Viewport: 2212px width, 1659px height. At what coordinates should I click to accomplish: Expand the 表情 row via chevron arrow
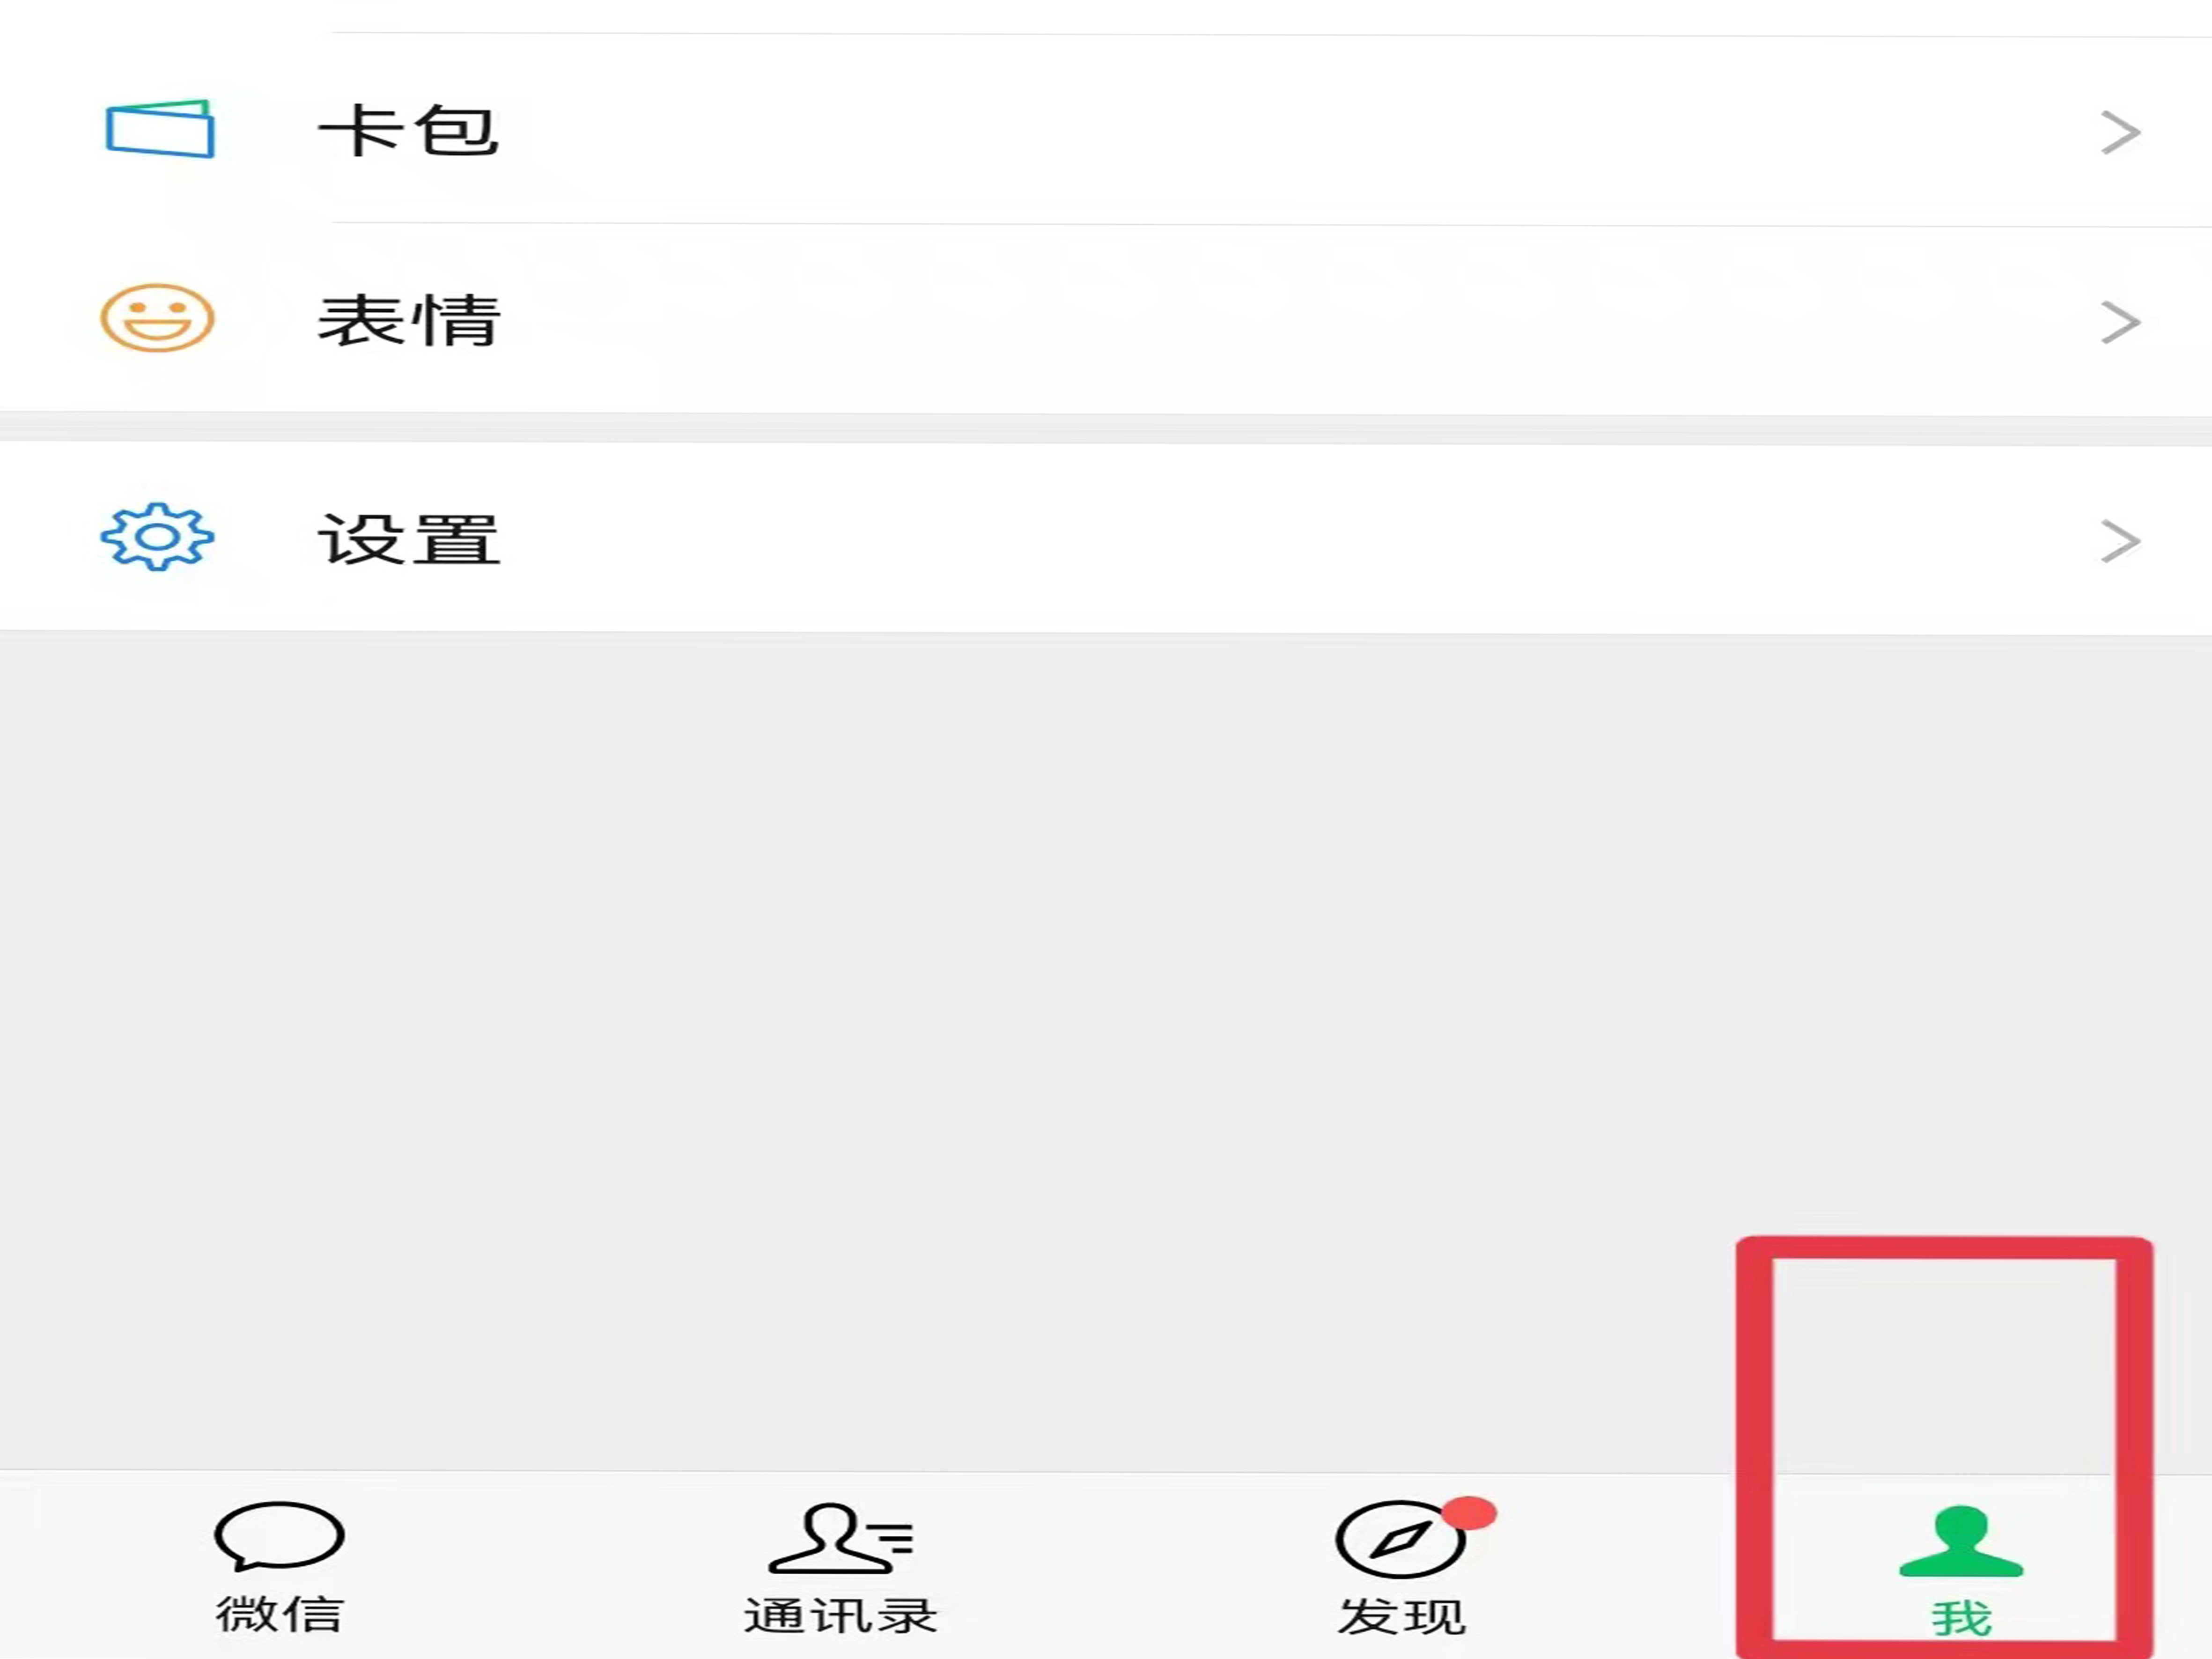point(2120,322)
